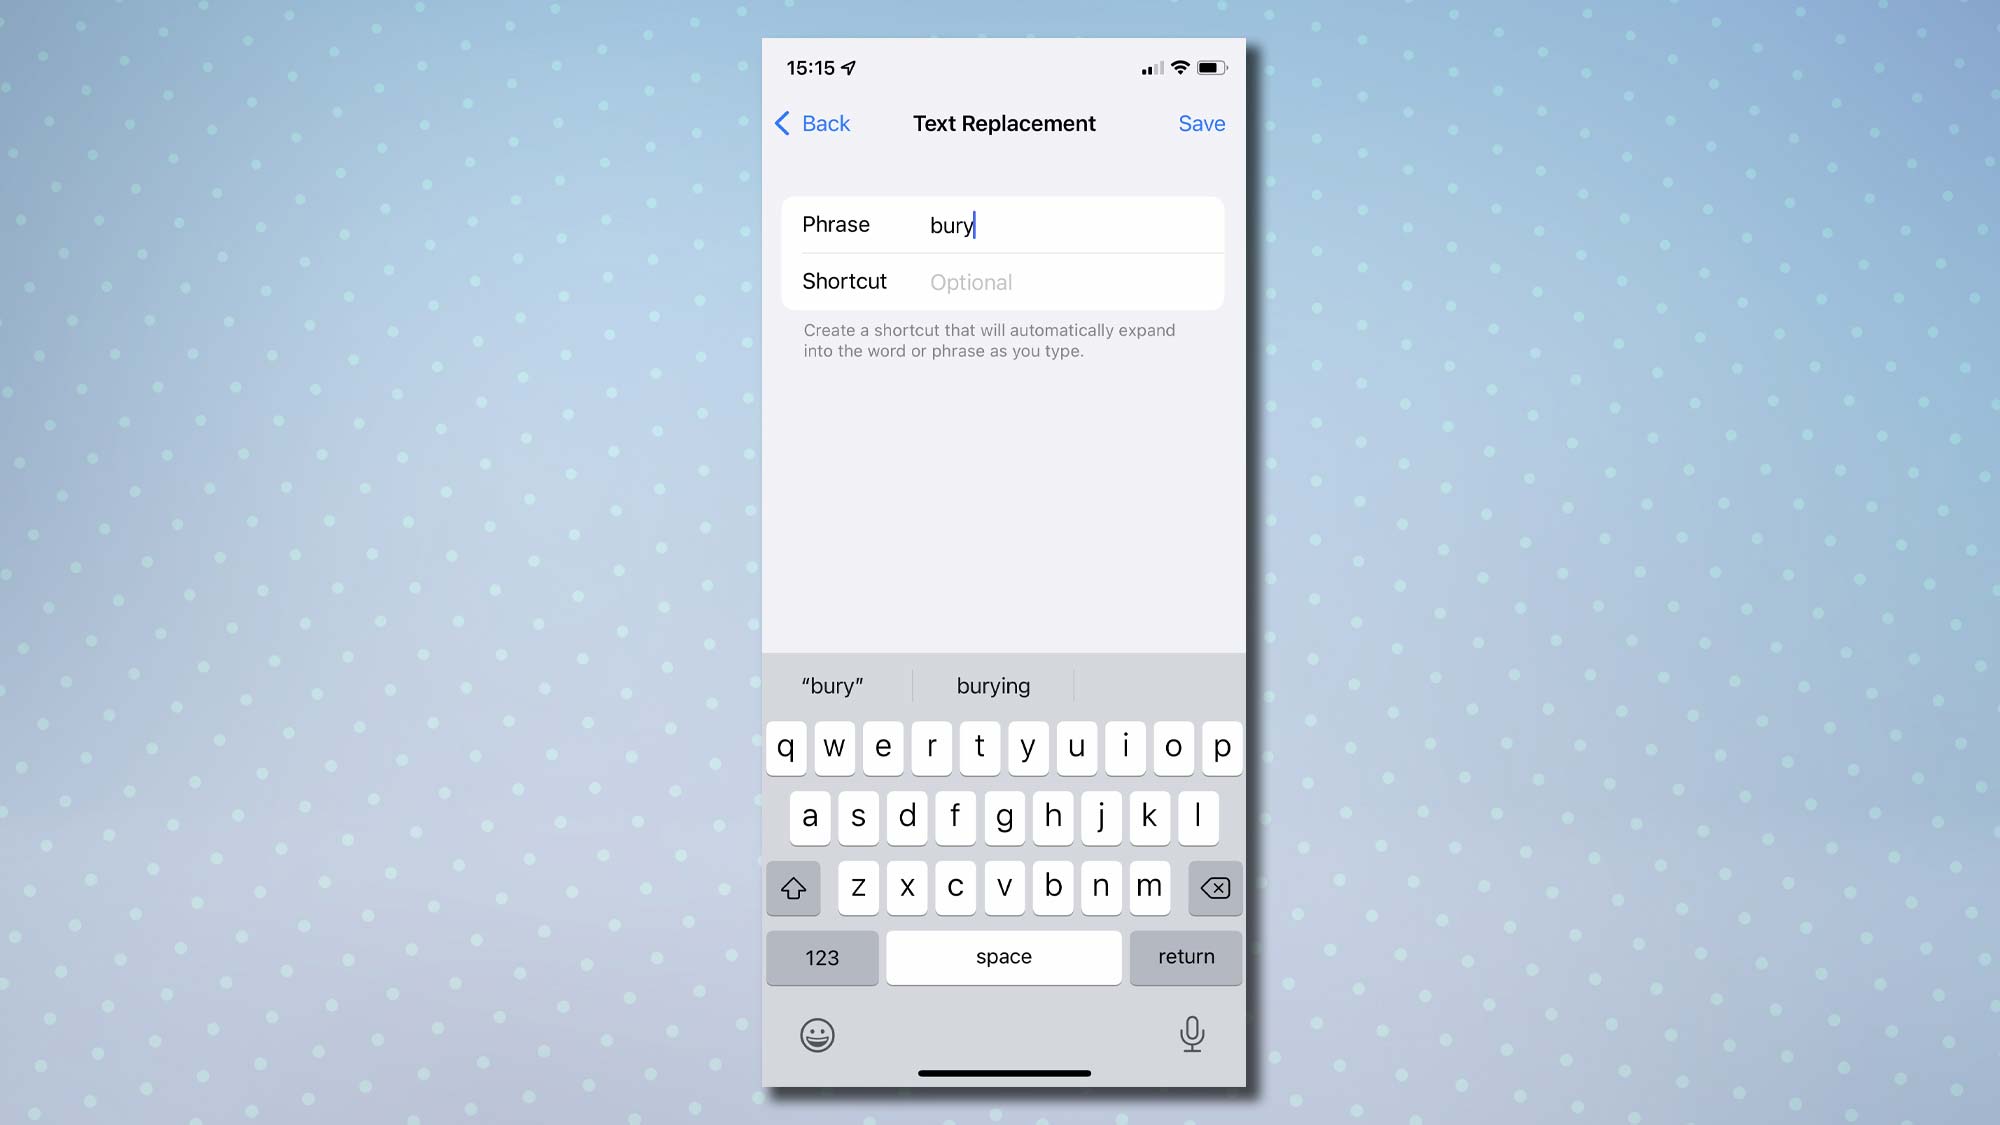Image resolution: width=2000 pixels, height=1125 pixels.
Task: Tap the Shortcut optional field
Action: click(1070, 282)
